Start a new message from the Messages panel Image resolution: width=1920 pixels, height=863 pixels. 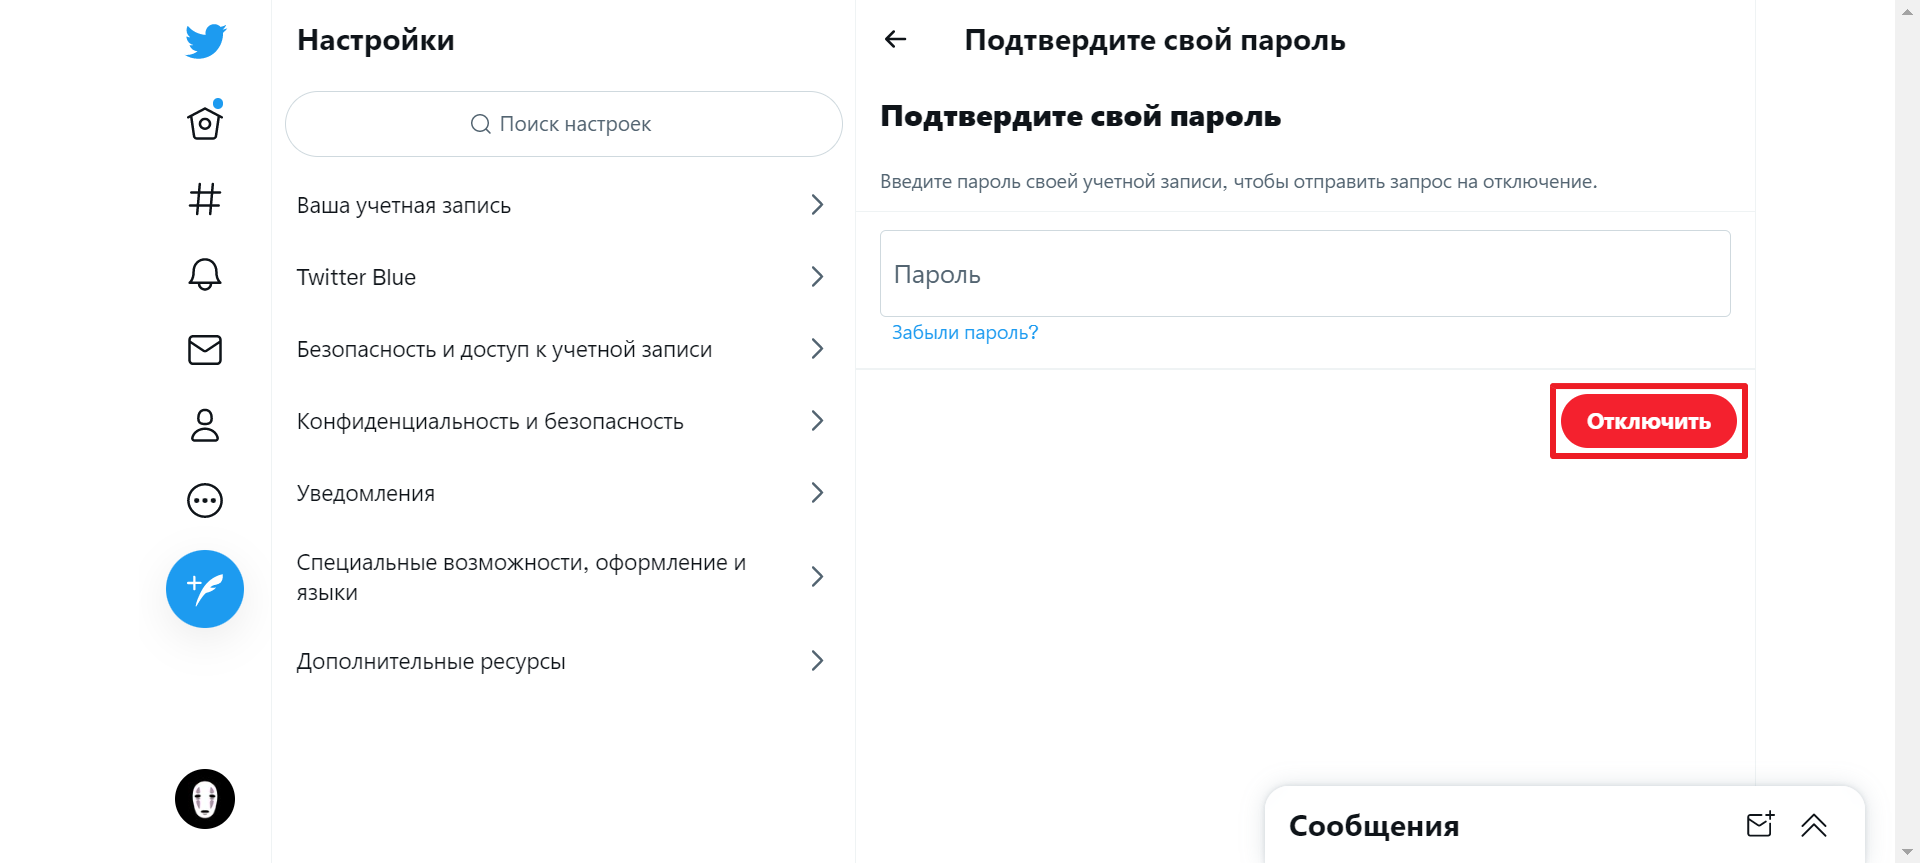click(x=1761, y=824)
